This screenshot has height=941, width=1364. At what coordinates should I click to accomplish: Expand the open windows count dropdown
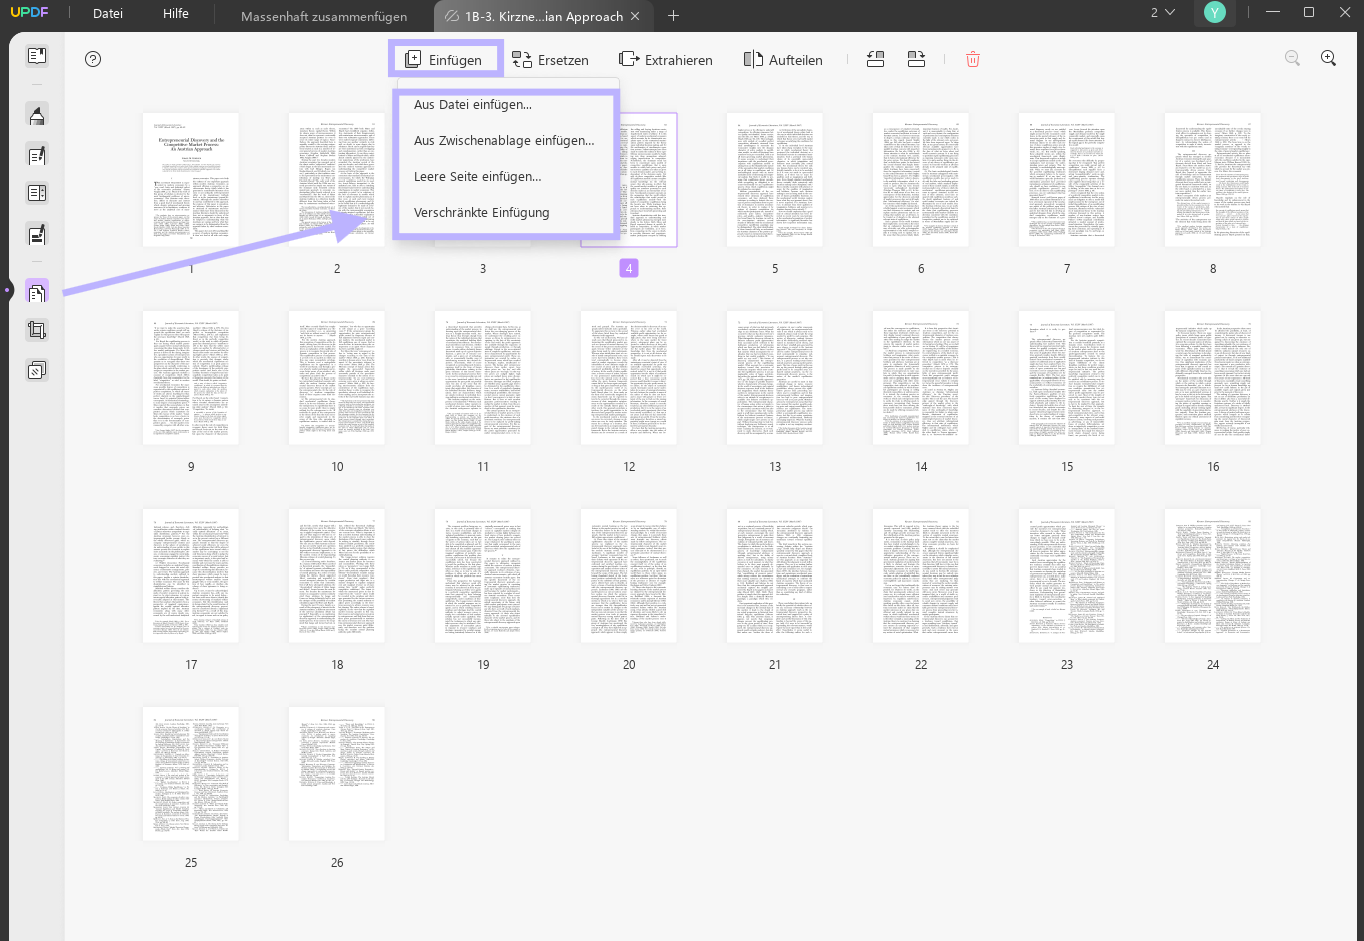(1162, 13)
